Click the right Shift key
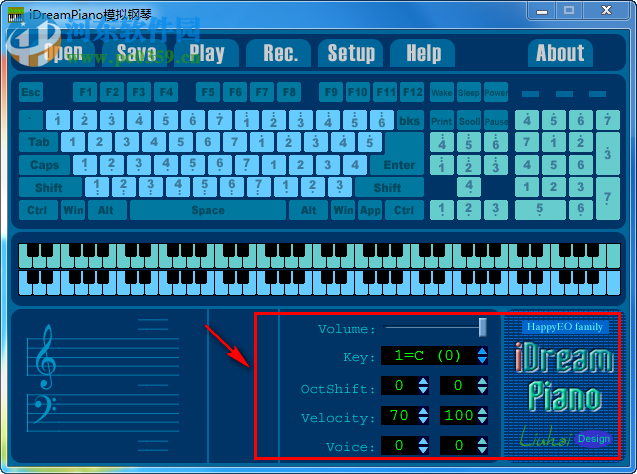The image size is (637, 474). [388, 188]
